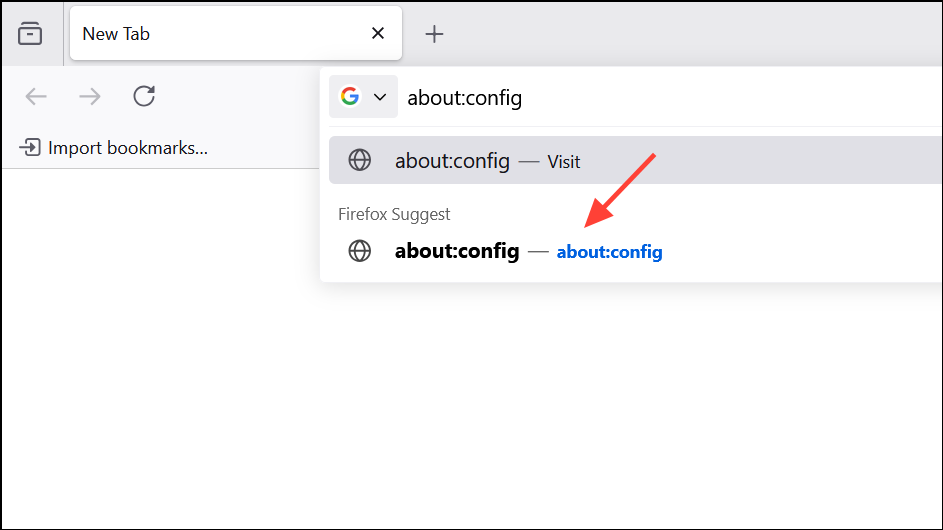Open a new tab with plus button
The image size is (943, 530).
click(x=434, y=34)
